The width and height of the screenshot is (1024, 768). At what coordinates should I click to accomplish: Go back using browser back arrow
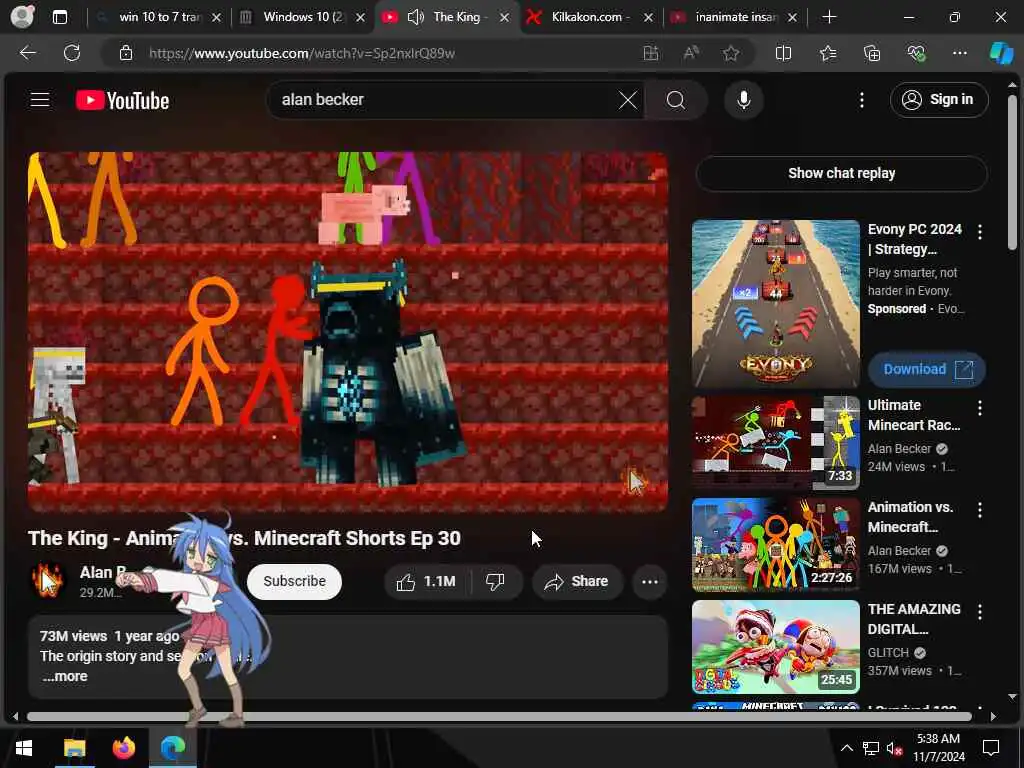[28, 53]
